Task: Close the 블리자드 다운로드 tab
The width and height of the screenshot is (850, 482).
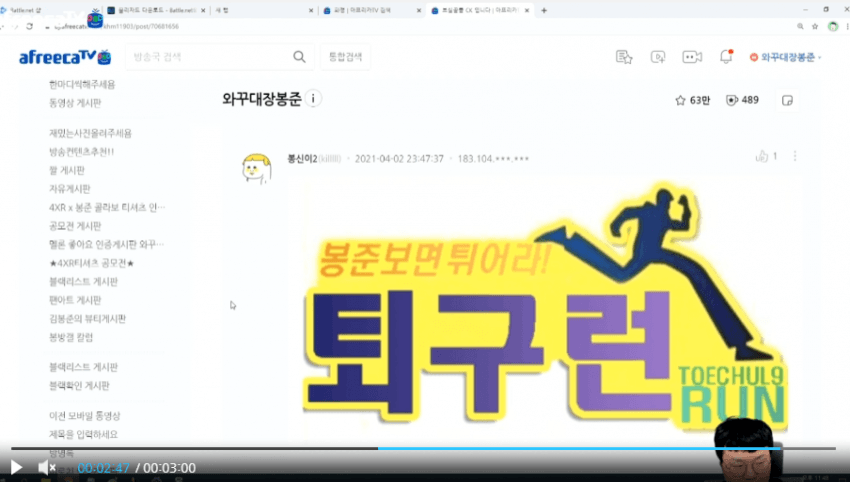Action: click(x=203, y=10)
